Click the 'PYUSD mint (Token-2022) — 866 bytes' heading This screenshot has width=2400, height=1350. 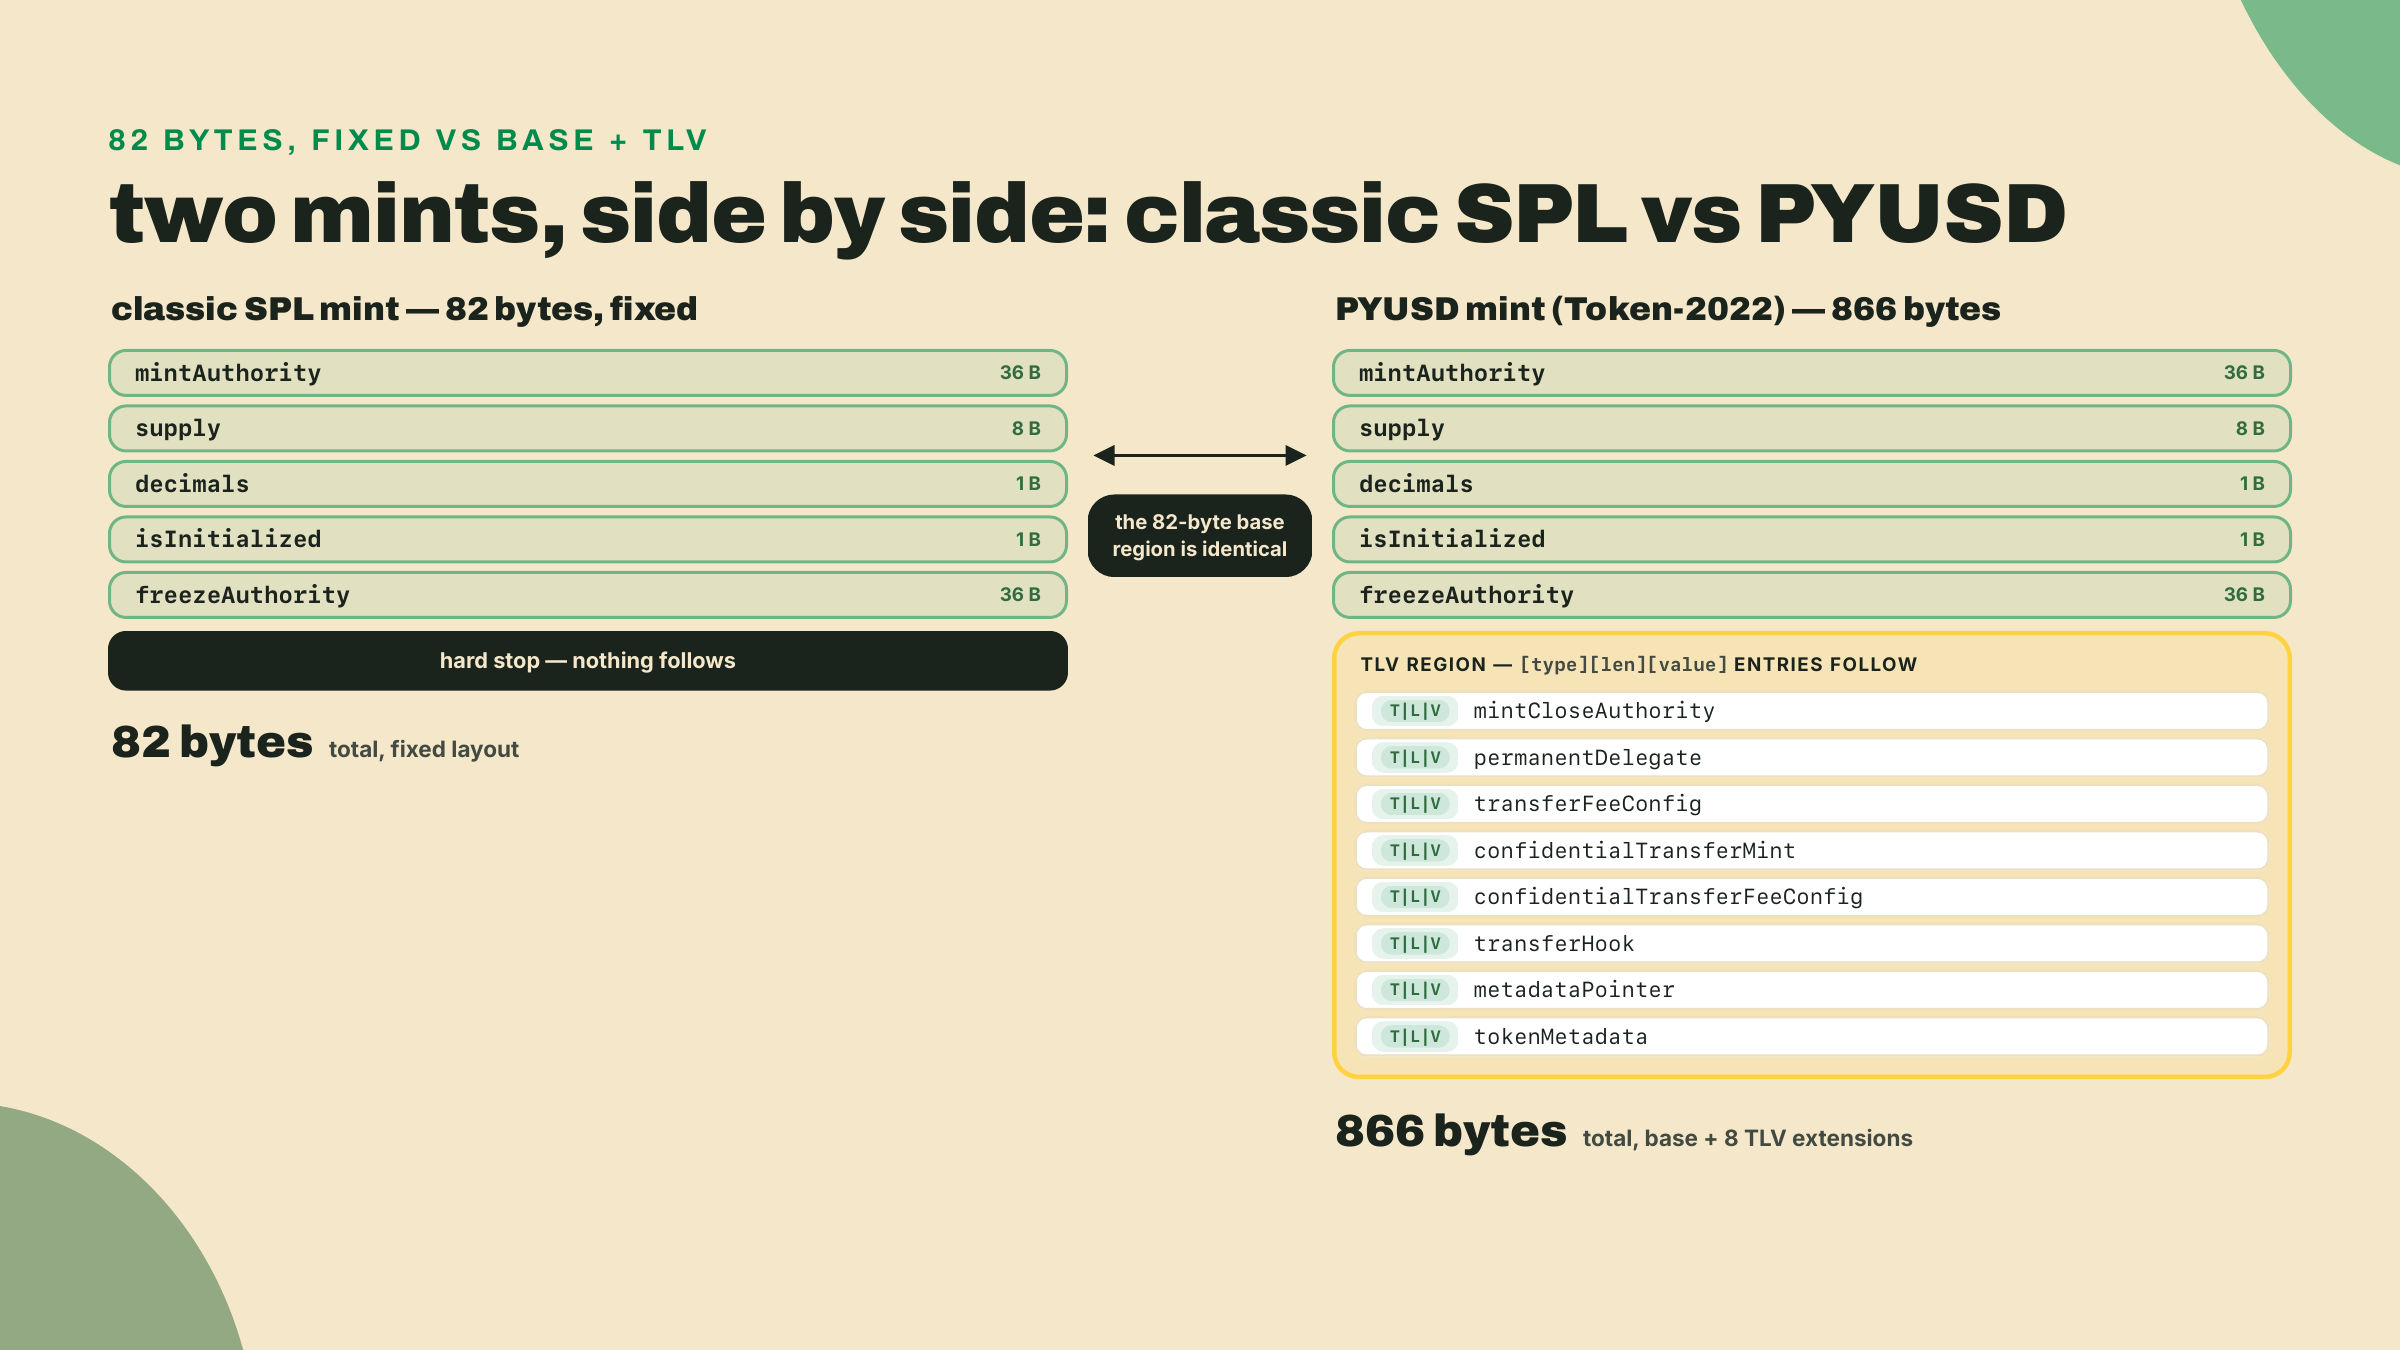point(1668,309)
